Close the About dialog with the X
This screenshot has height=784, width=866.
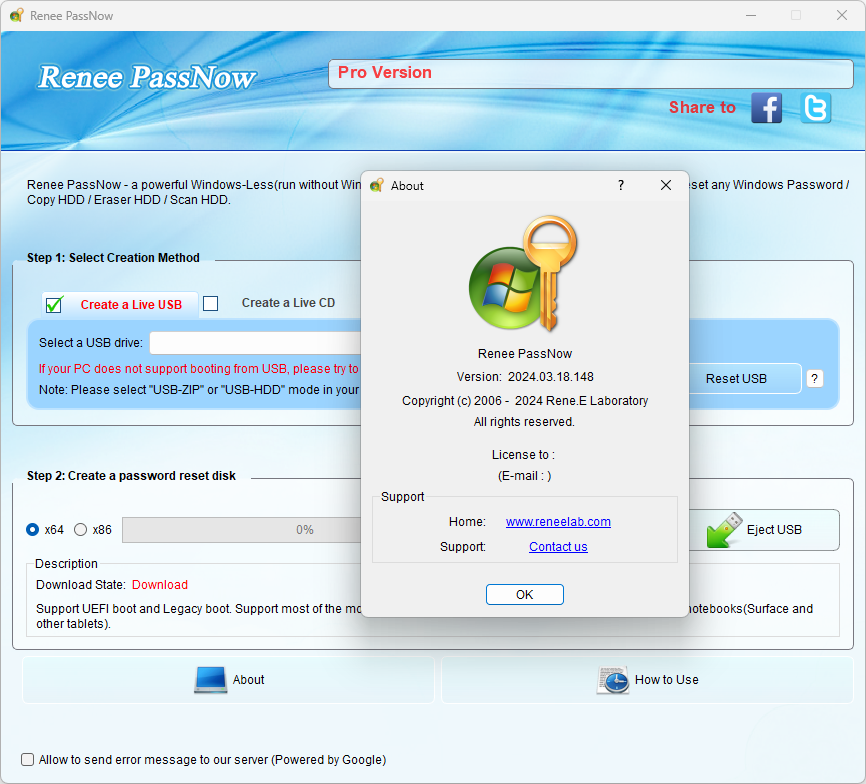click(666, 186)
